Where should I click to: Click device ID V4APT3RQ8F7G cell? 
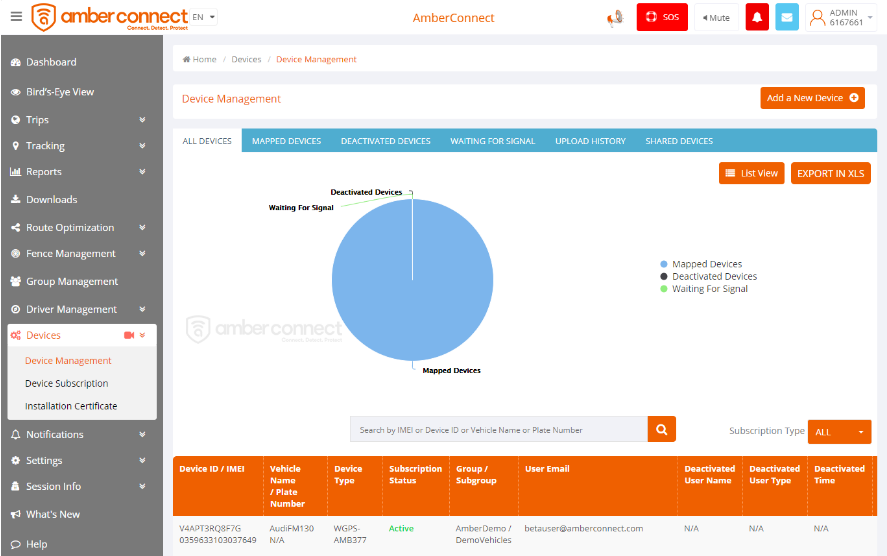[210, 528]
